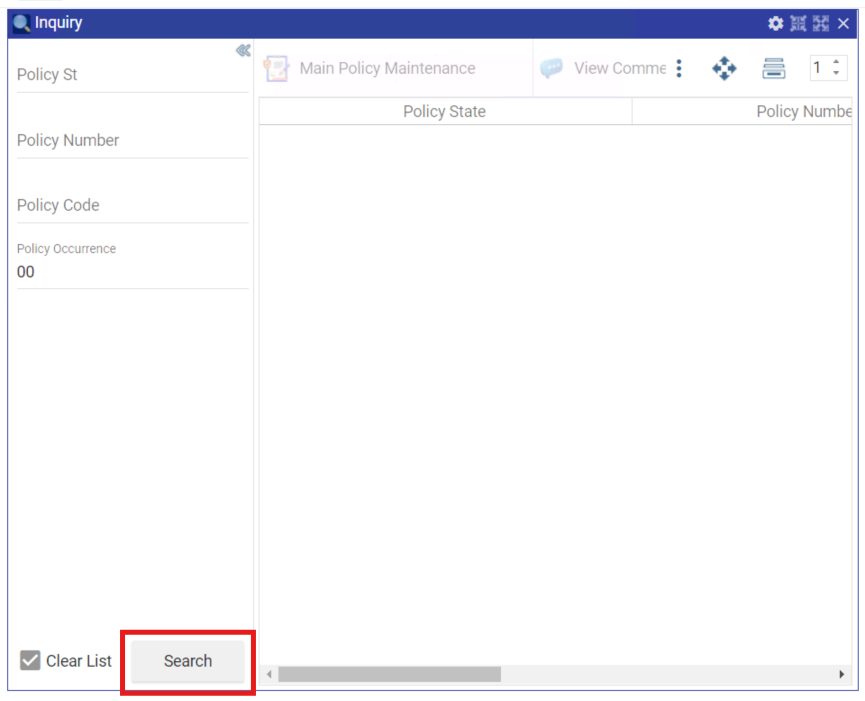Click the Policy State column header
Viewport: 865px width, 701px height.
pyautogui.click(x=444, y=111)
